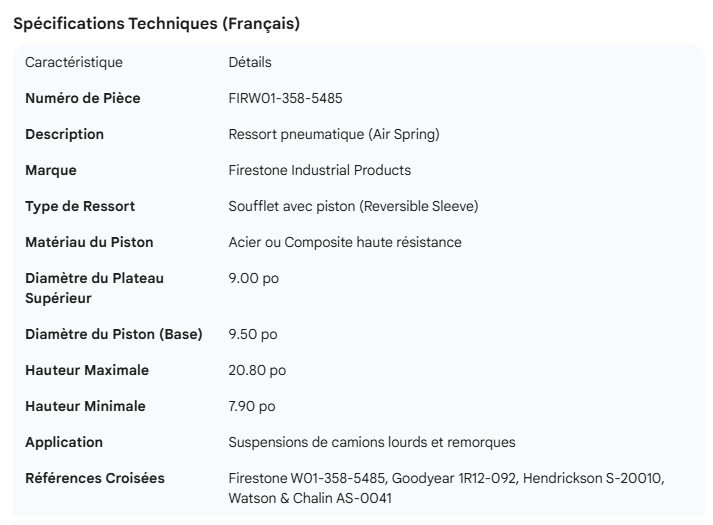Click the Diamètre du Plateau Supérieur label
The width and height of the screenshot is (713, 525).
(x=94, y=288)
